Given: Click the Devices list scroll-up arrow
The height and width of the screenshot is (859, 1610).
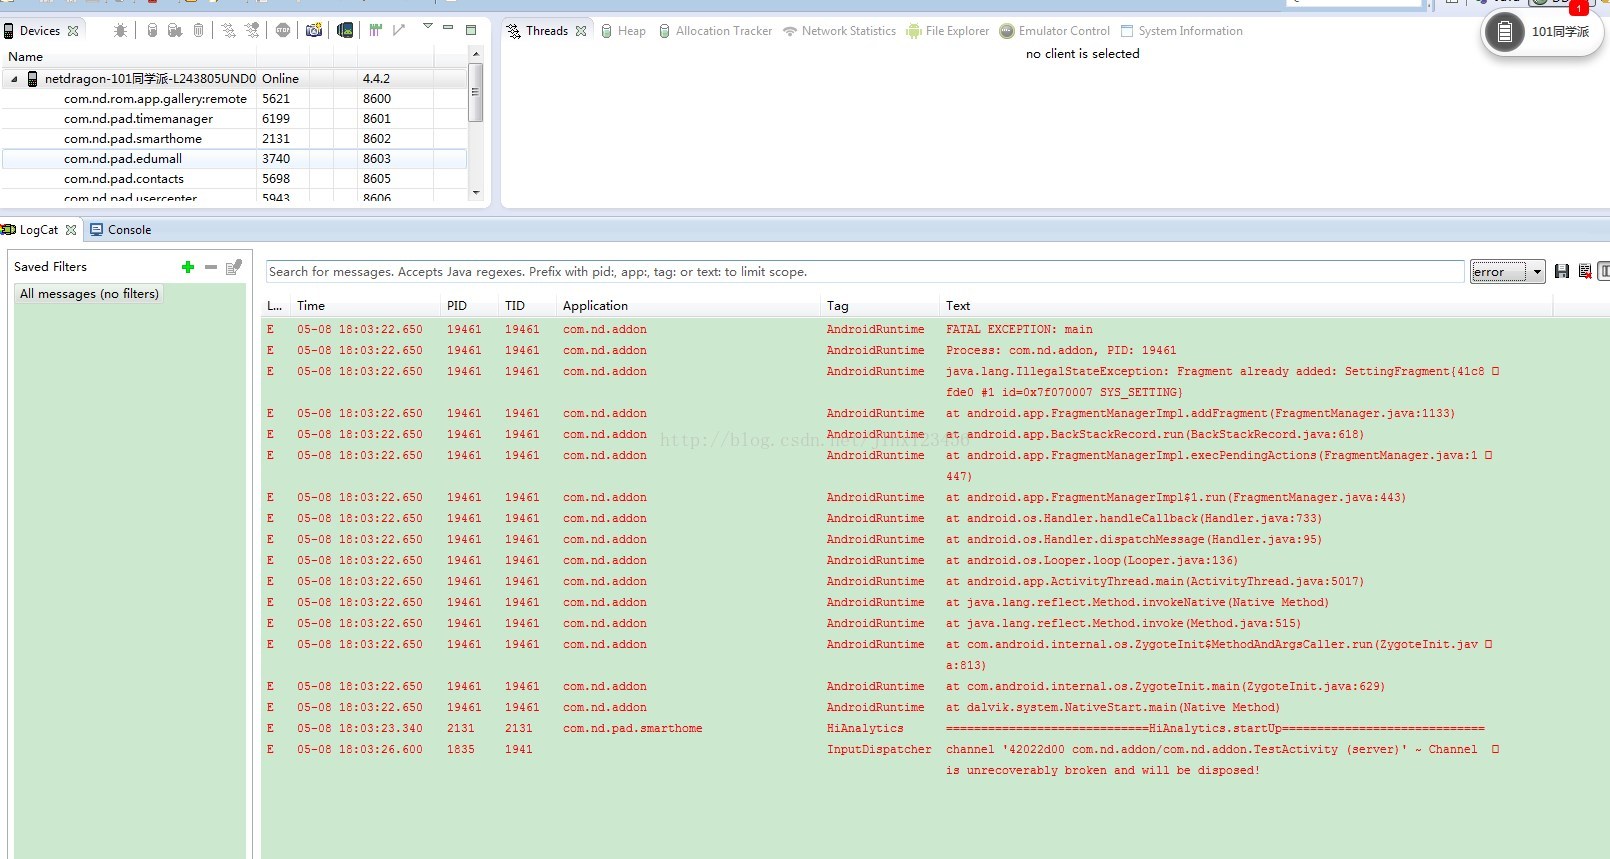Looking at the screenshot, I should tap(476, 54).
